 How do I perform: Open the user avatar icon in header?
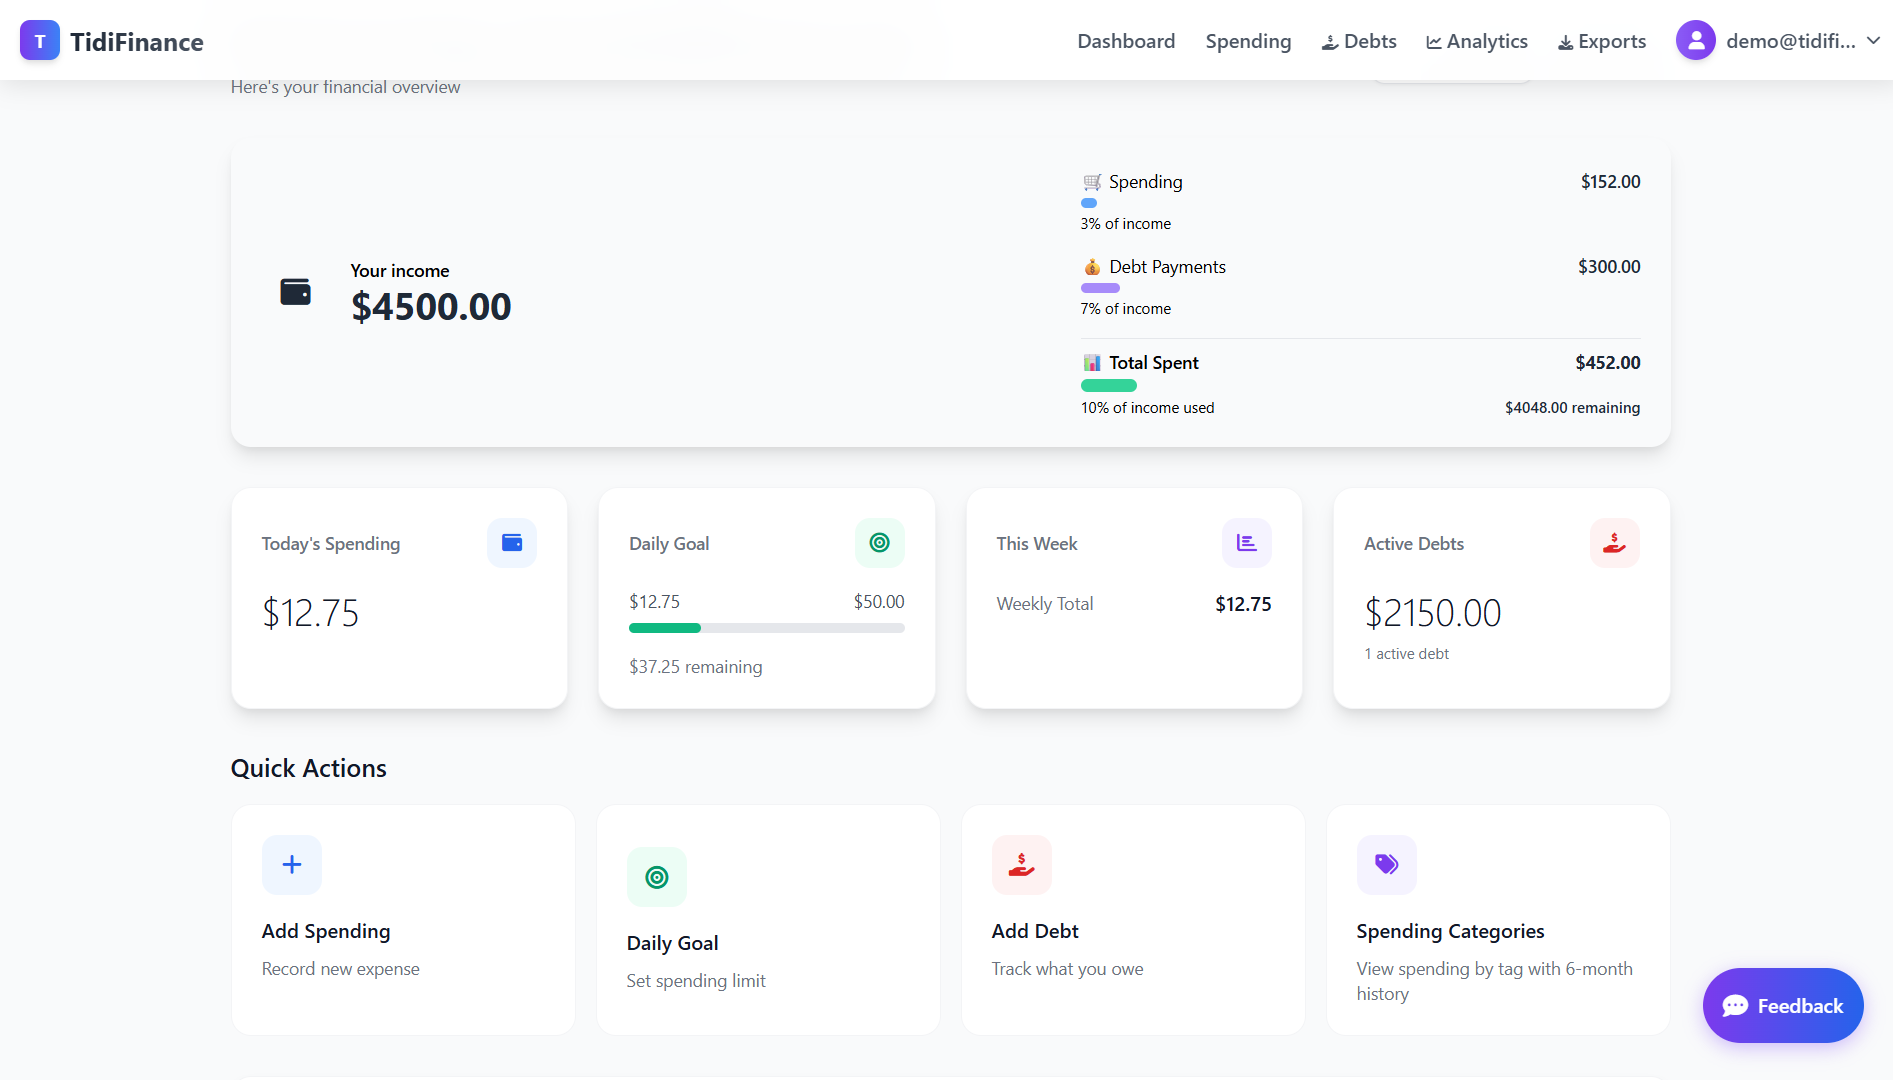(1696, 41)
